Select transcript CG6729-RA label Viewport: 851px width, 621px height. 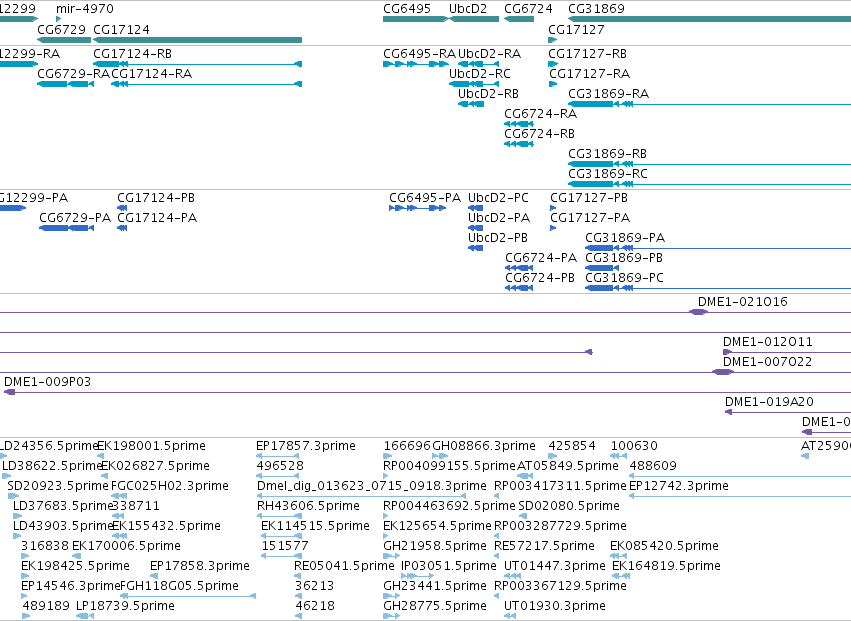tap(73, 74)
